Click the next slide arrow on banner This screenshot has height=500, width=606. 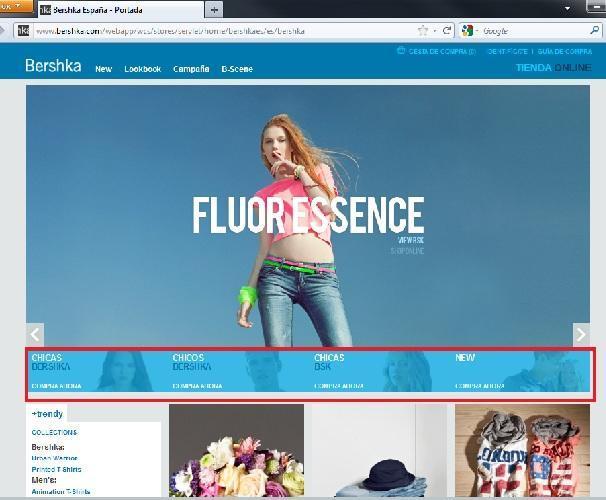pos(580,335)
